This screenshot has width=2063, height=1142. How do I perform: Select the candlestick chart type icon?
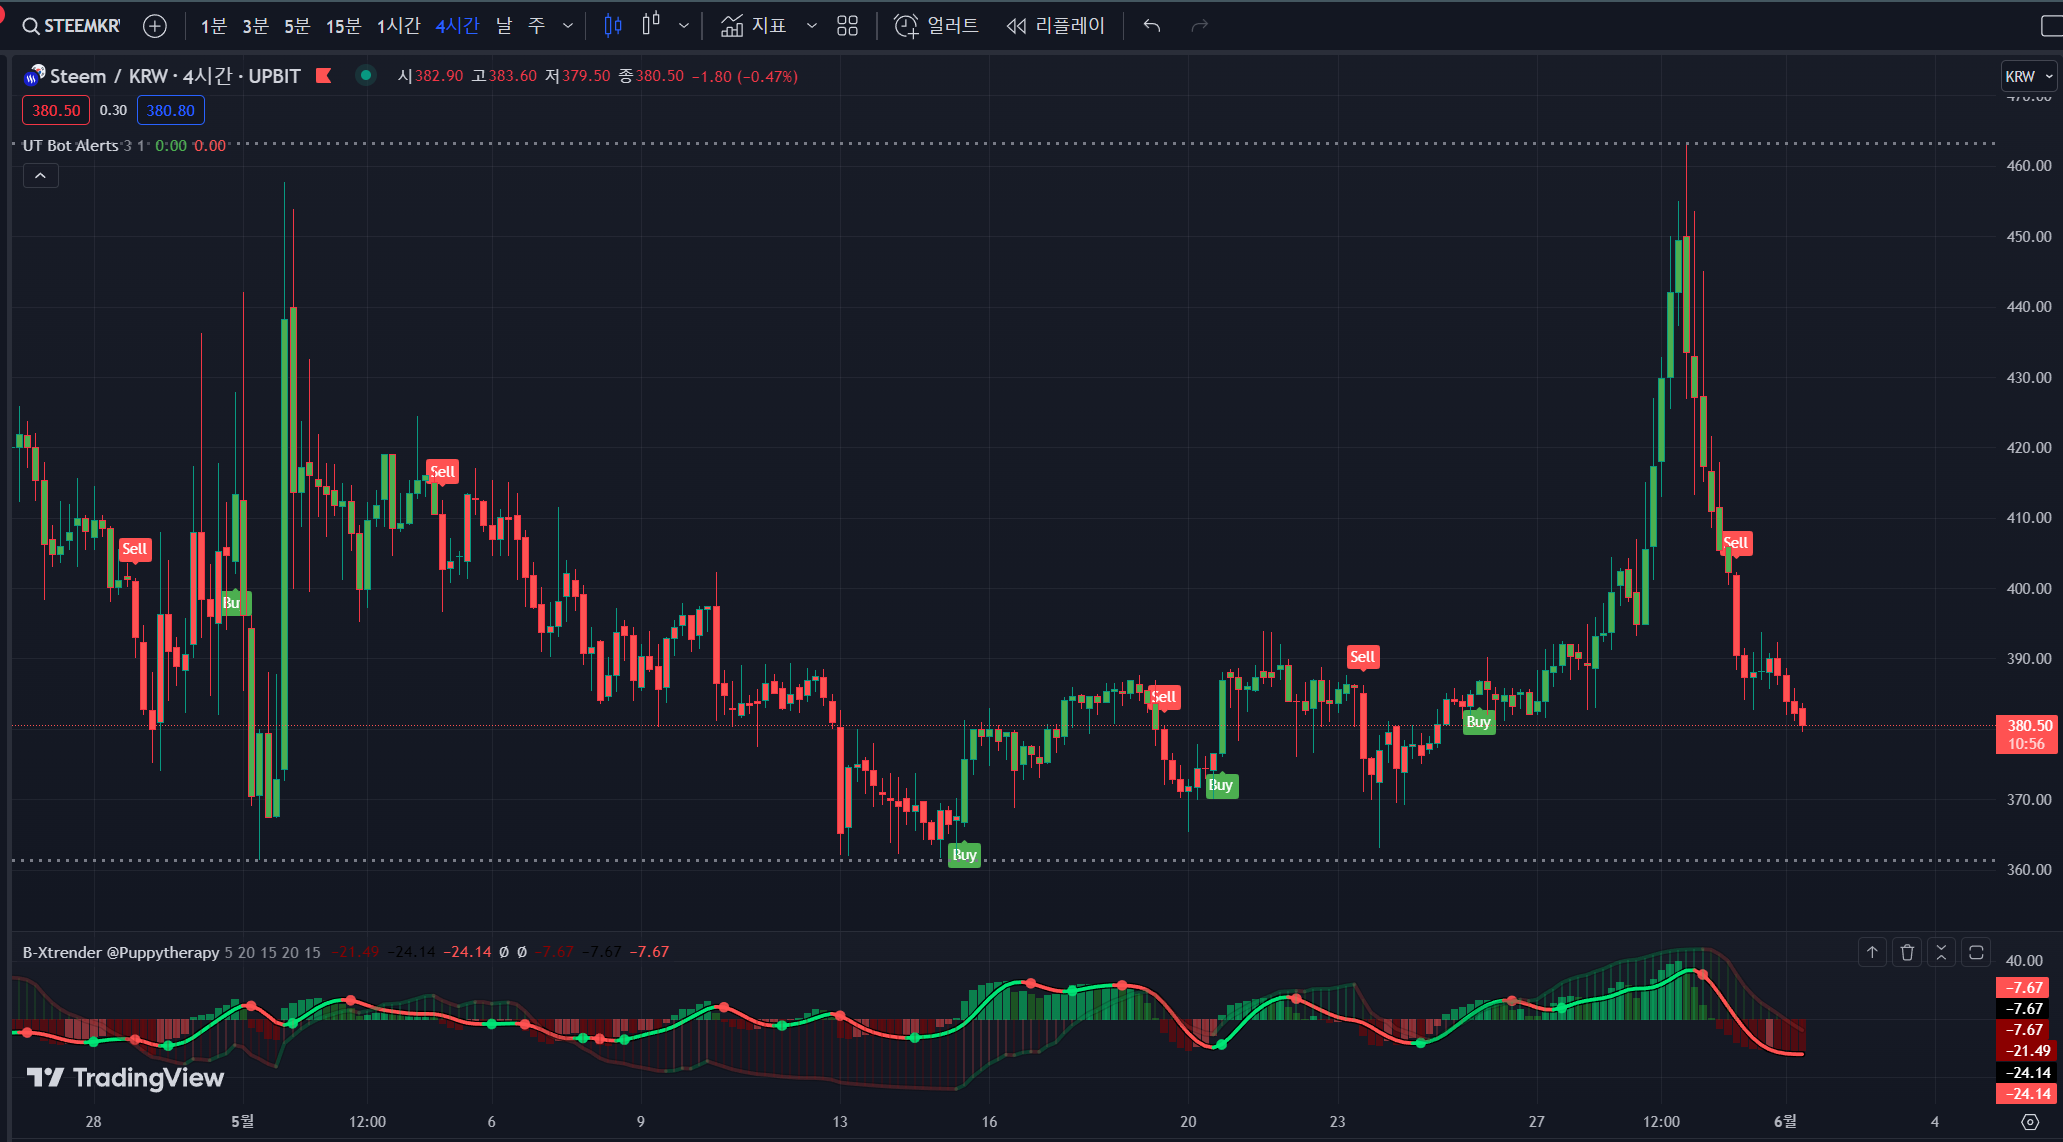613,26
